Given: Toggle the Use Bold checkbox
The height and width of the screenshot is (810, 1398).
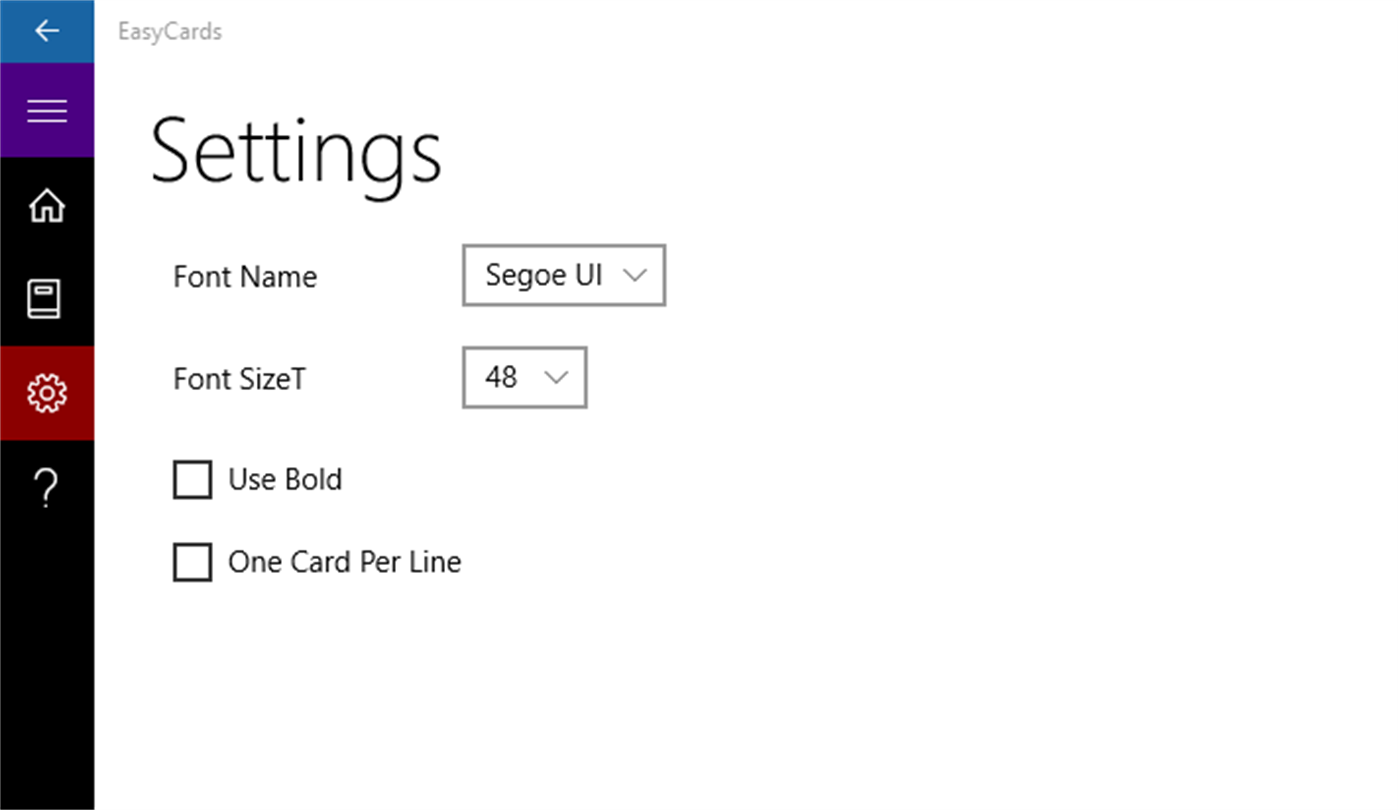Looking at the screenshot, I should coord(192,480).
